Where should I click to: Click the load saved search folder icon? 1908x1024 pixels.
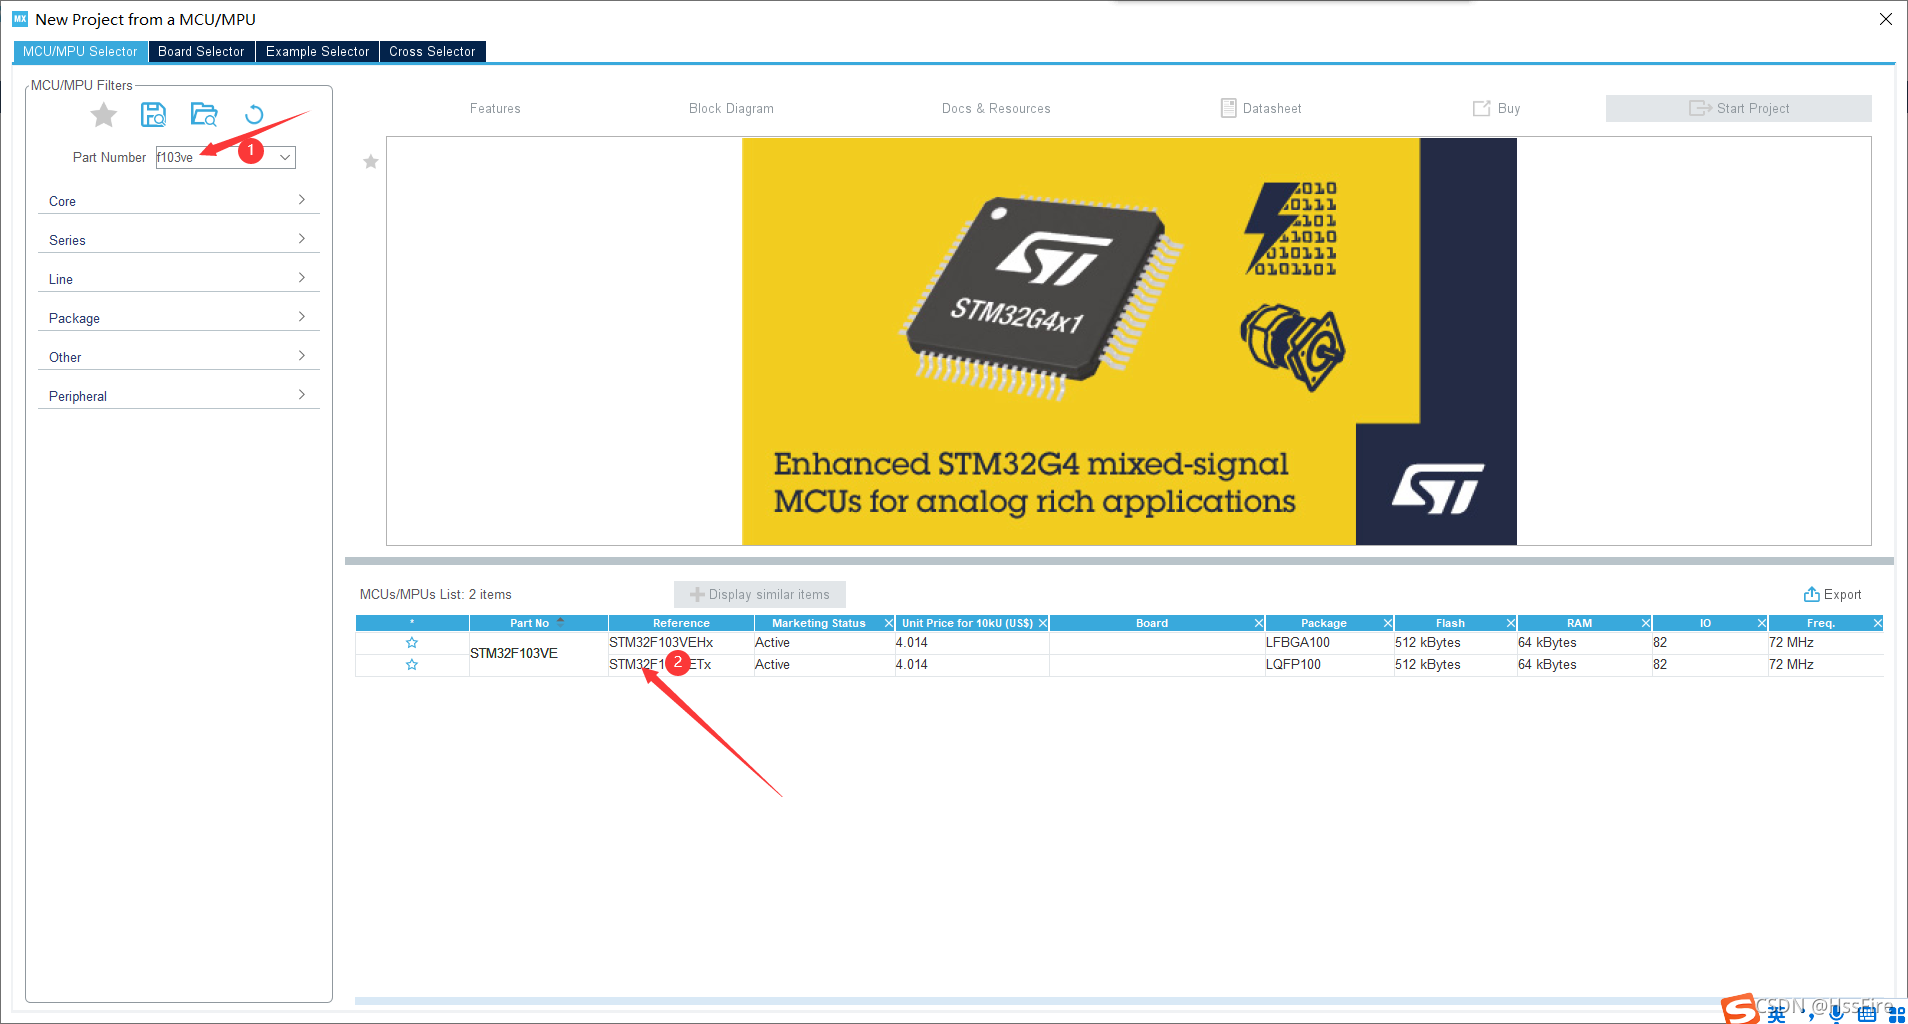point(204,115)
